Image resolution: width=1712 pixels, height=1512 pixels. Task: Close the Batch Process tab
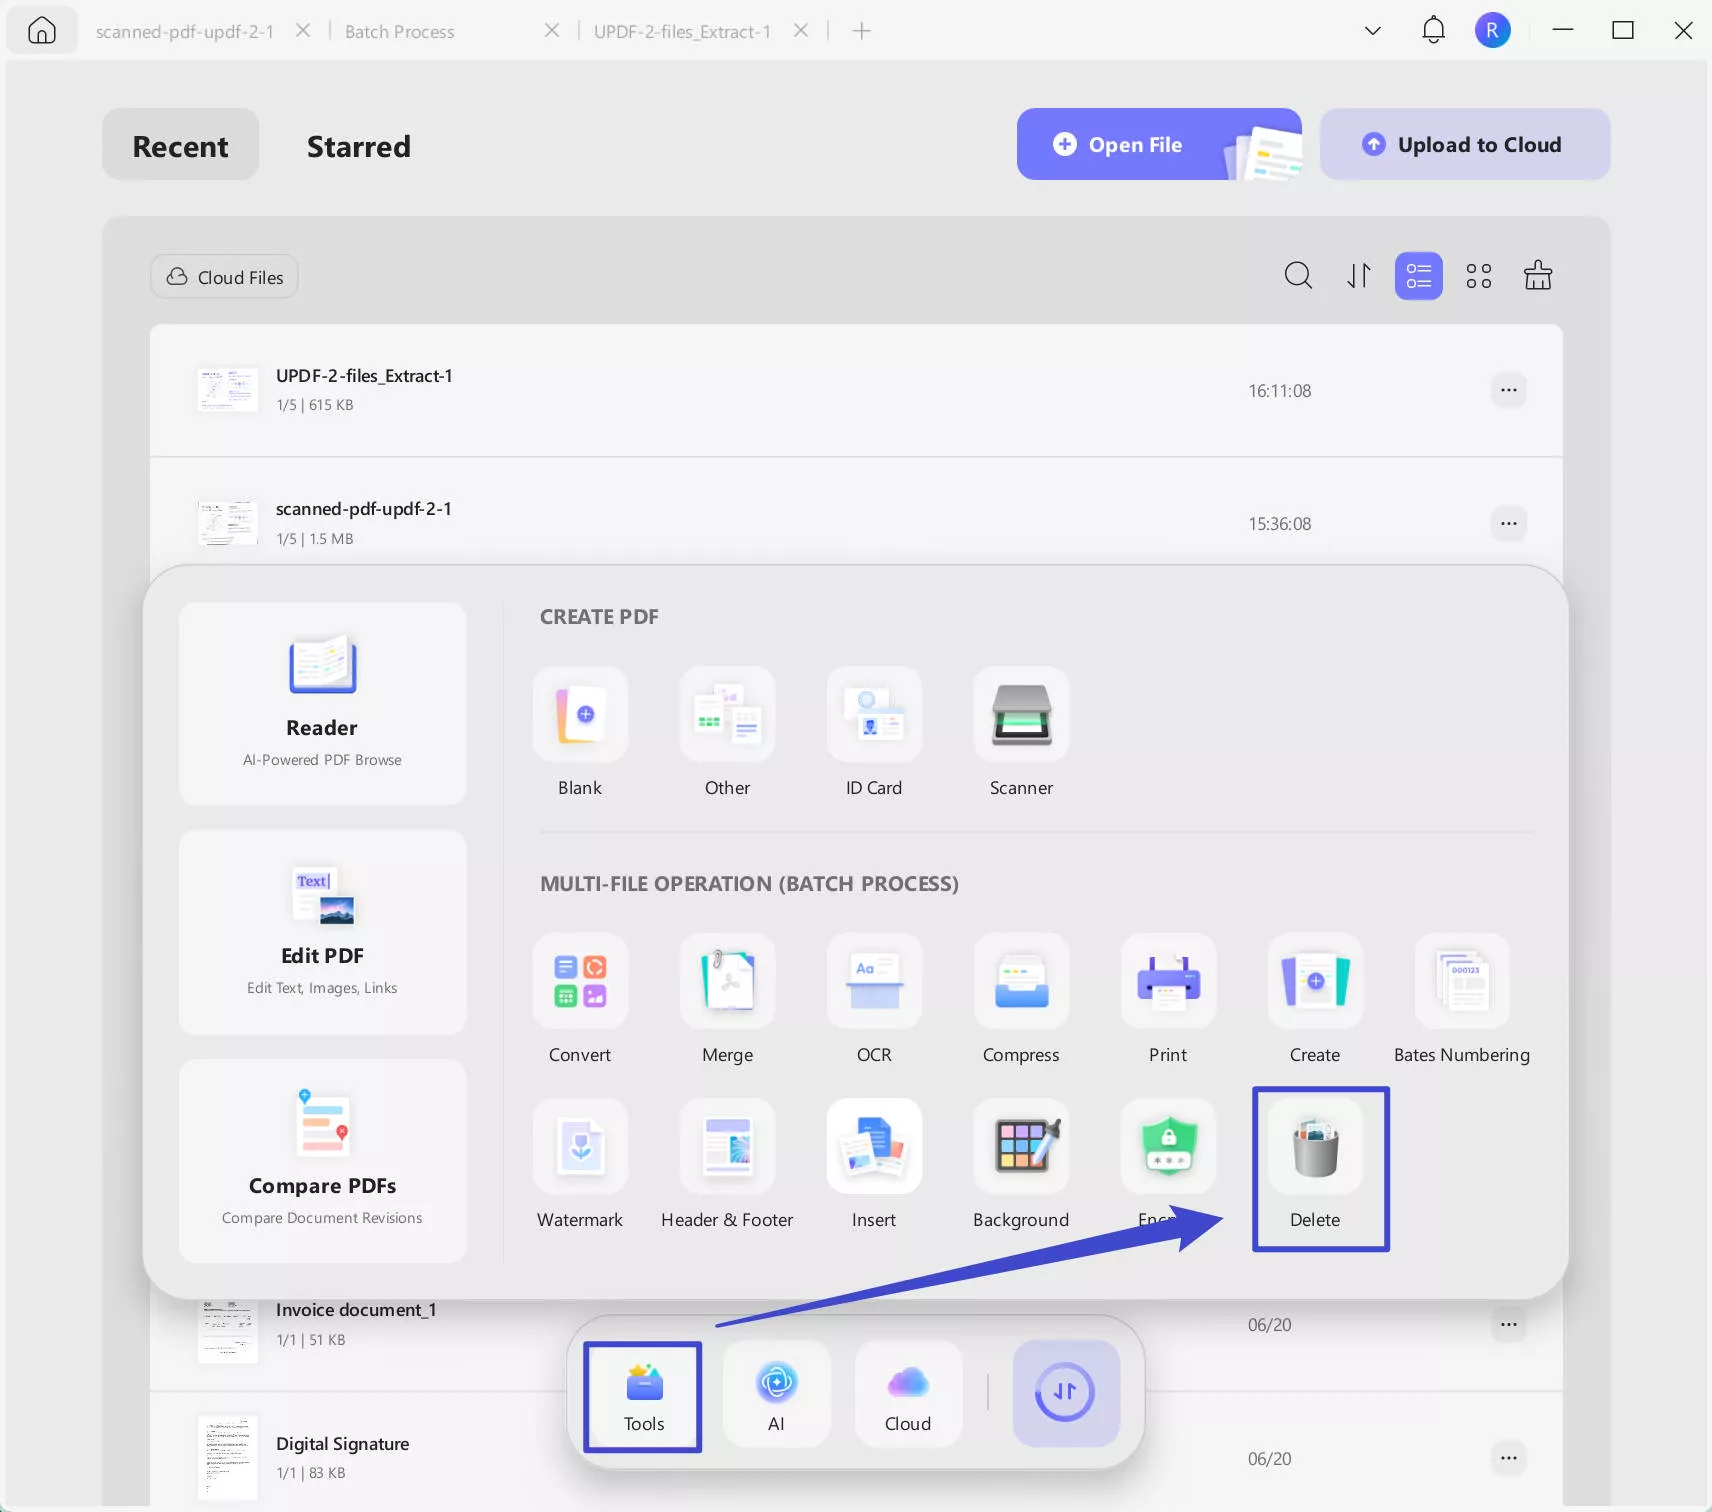(551, 30)
